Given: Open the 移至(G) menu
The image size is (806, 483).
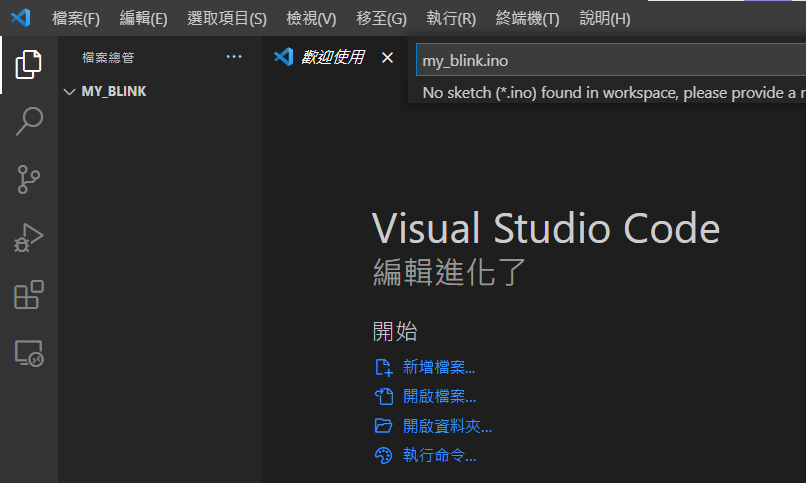Looking at the screenshot, I should (381, 18).
